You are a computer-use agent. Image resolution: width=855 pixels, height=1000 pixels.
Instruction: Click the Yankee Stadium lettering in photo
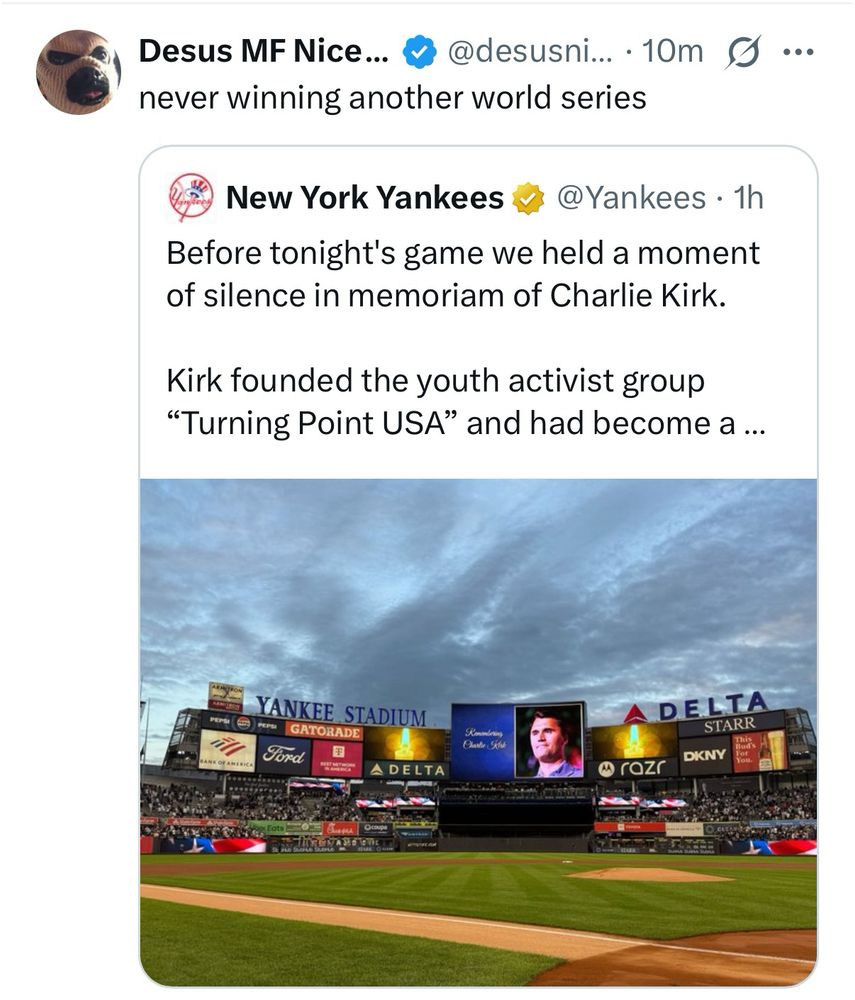(341, 710)
